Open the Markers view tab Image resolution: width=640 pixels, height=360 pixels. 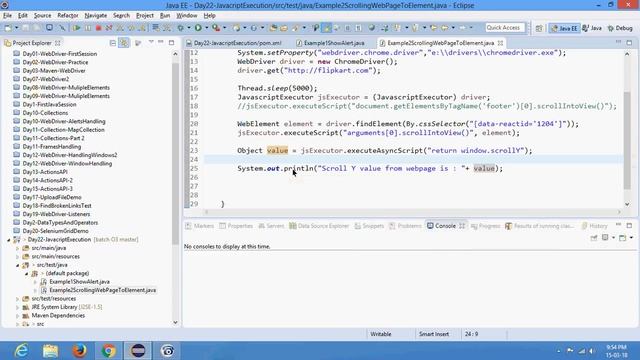pos(200,226)
